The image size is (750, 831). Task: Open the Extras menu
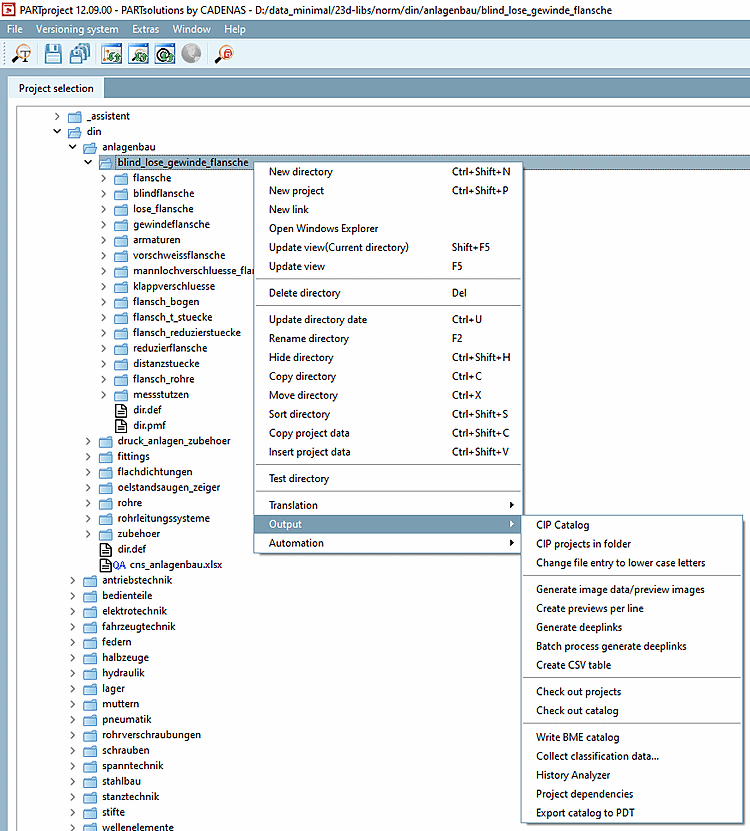click(x=145, y=29)
